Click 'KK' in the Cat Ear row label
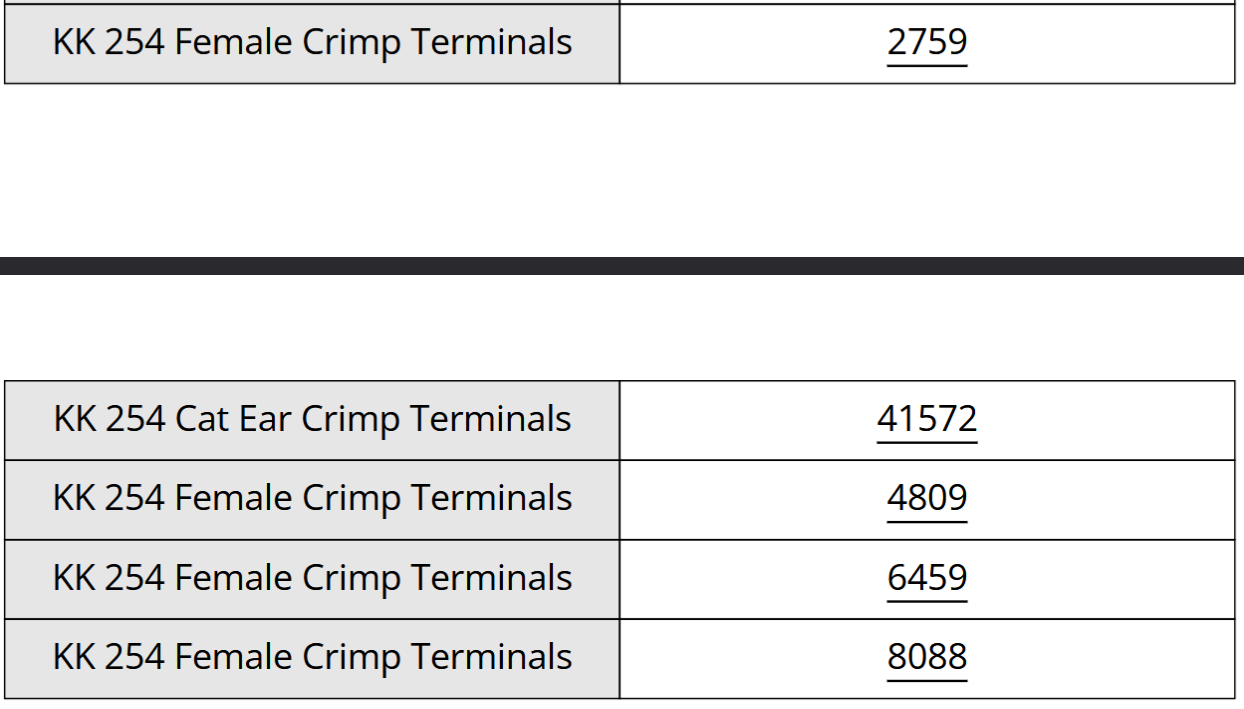The height and width of the screenshot is (709, 1244). tap(74, 419)
